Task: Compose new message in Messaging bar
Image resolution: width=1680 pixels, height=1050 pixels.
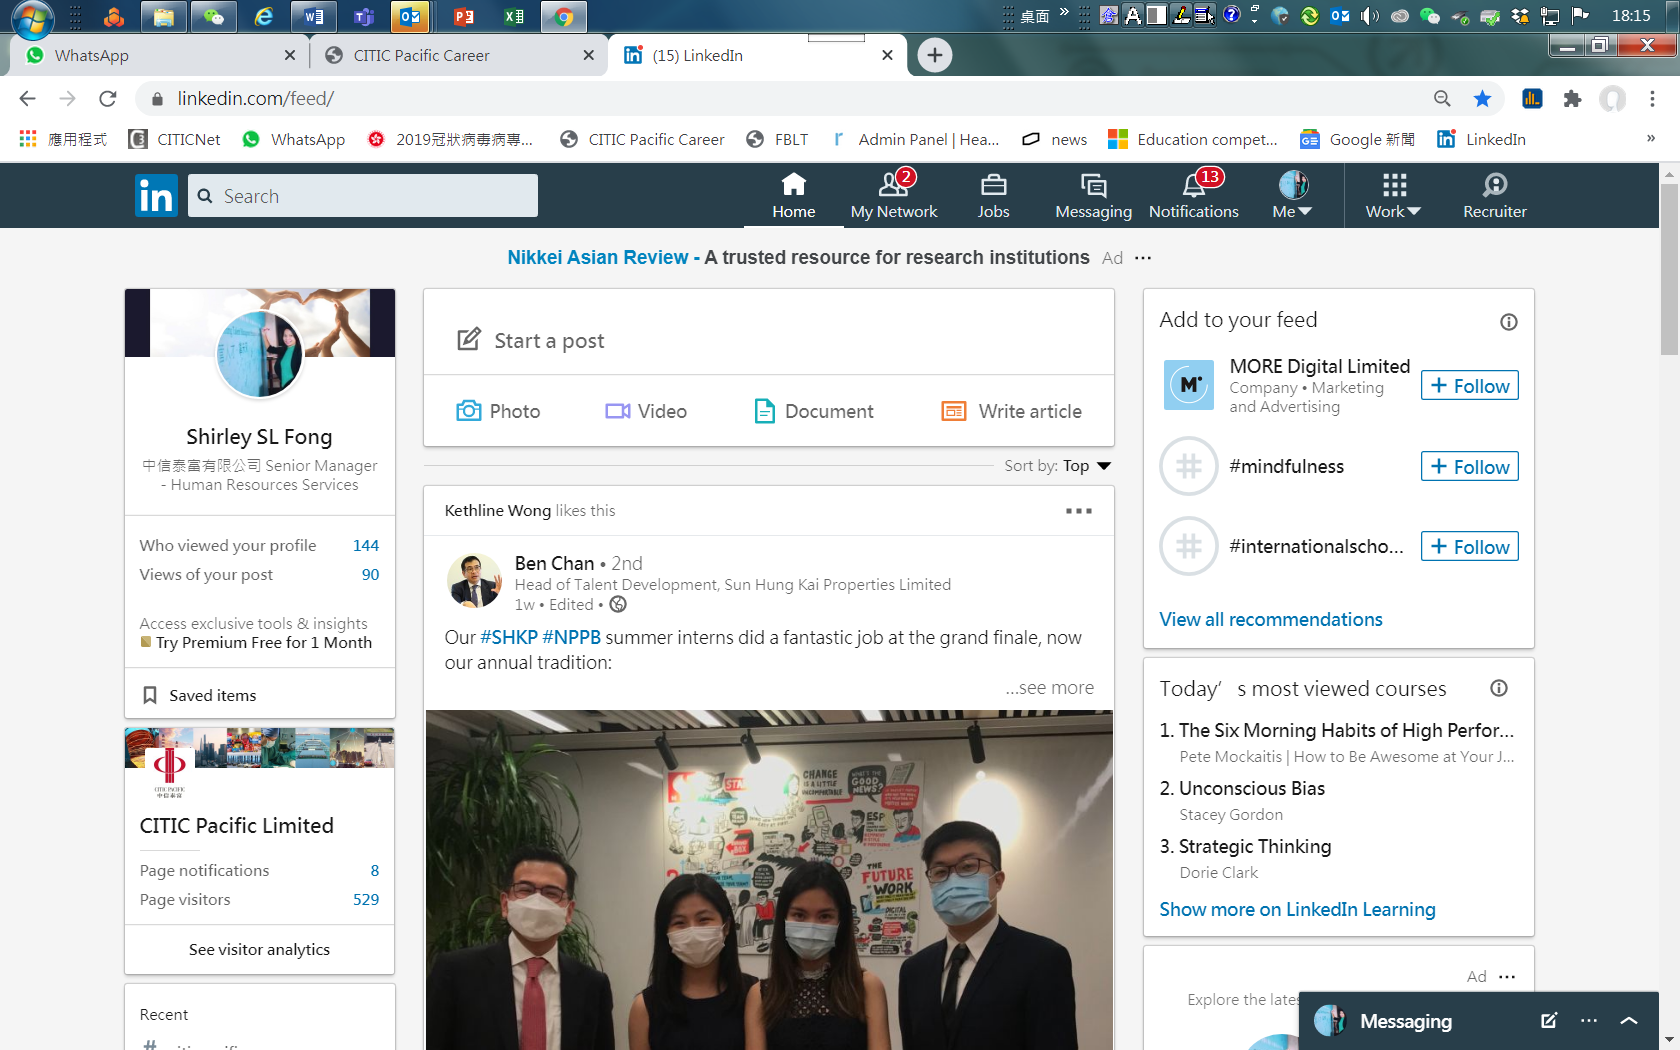Action: coord(1548,1021)
